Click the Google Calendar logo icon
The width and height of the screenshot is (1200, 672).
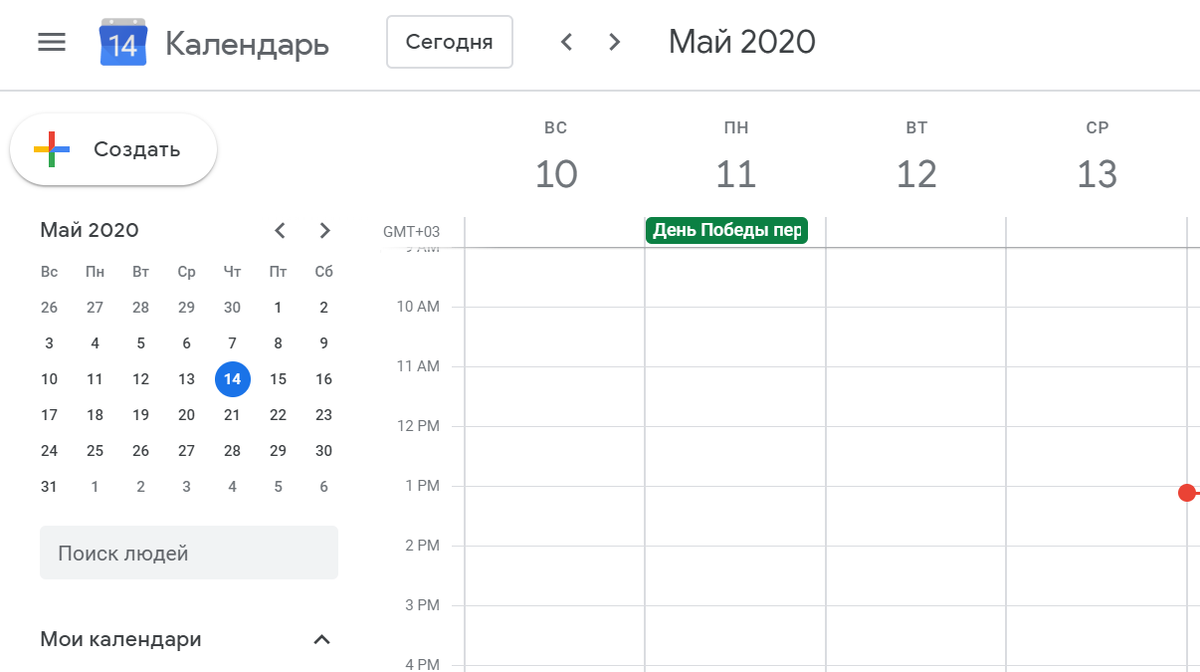[x=123, y=42]
